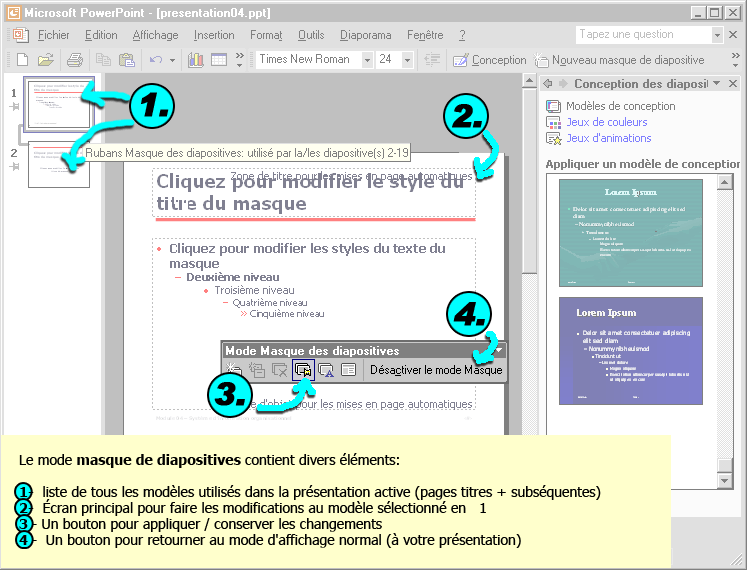Apply the purple Lorem Ipsum design template

pos(631,351)
